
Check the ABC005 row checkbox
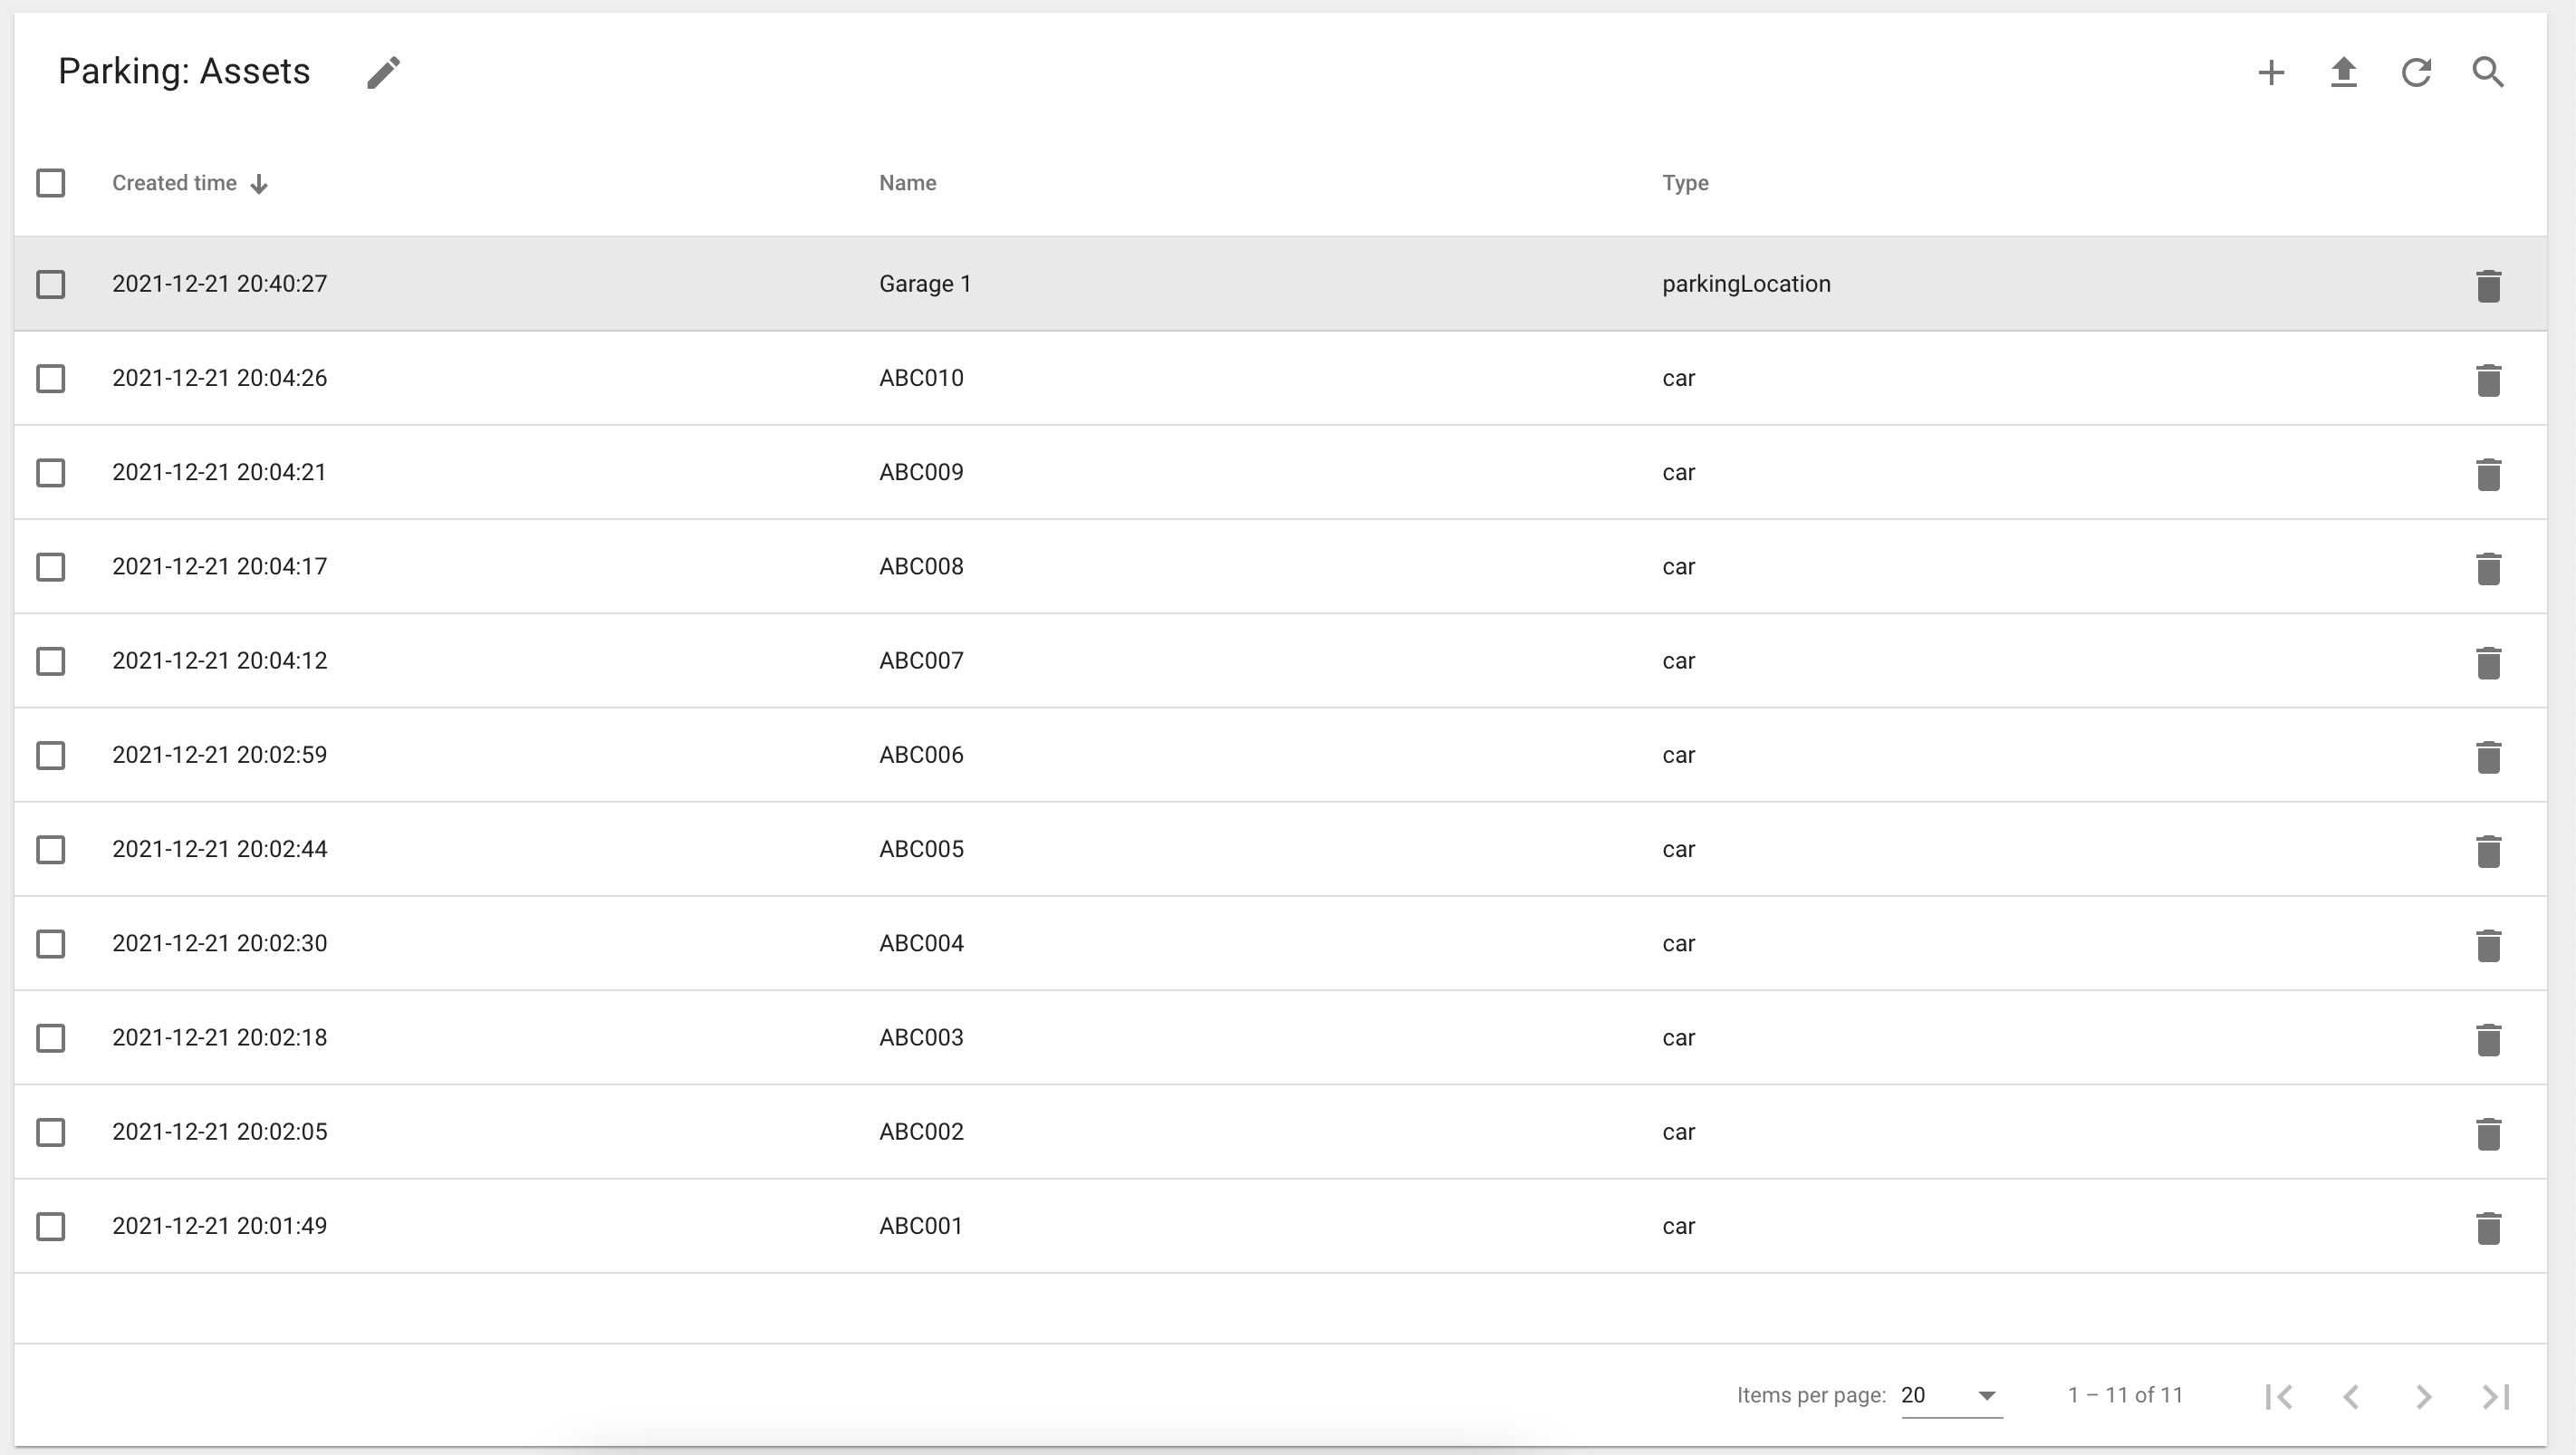click(x=51, y=849)
